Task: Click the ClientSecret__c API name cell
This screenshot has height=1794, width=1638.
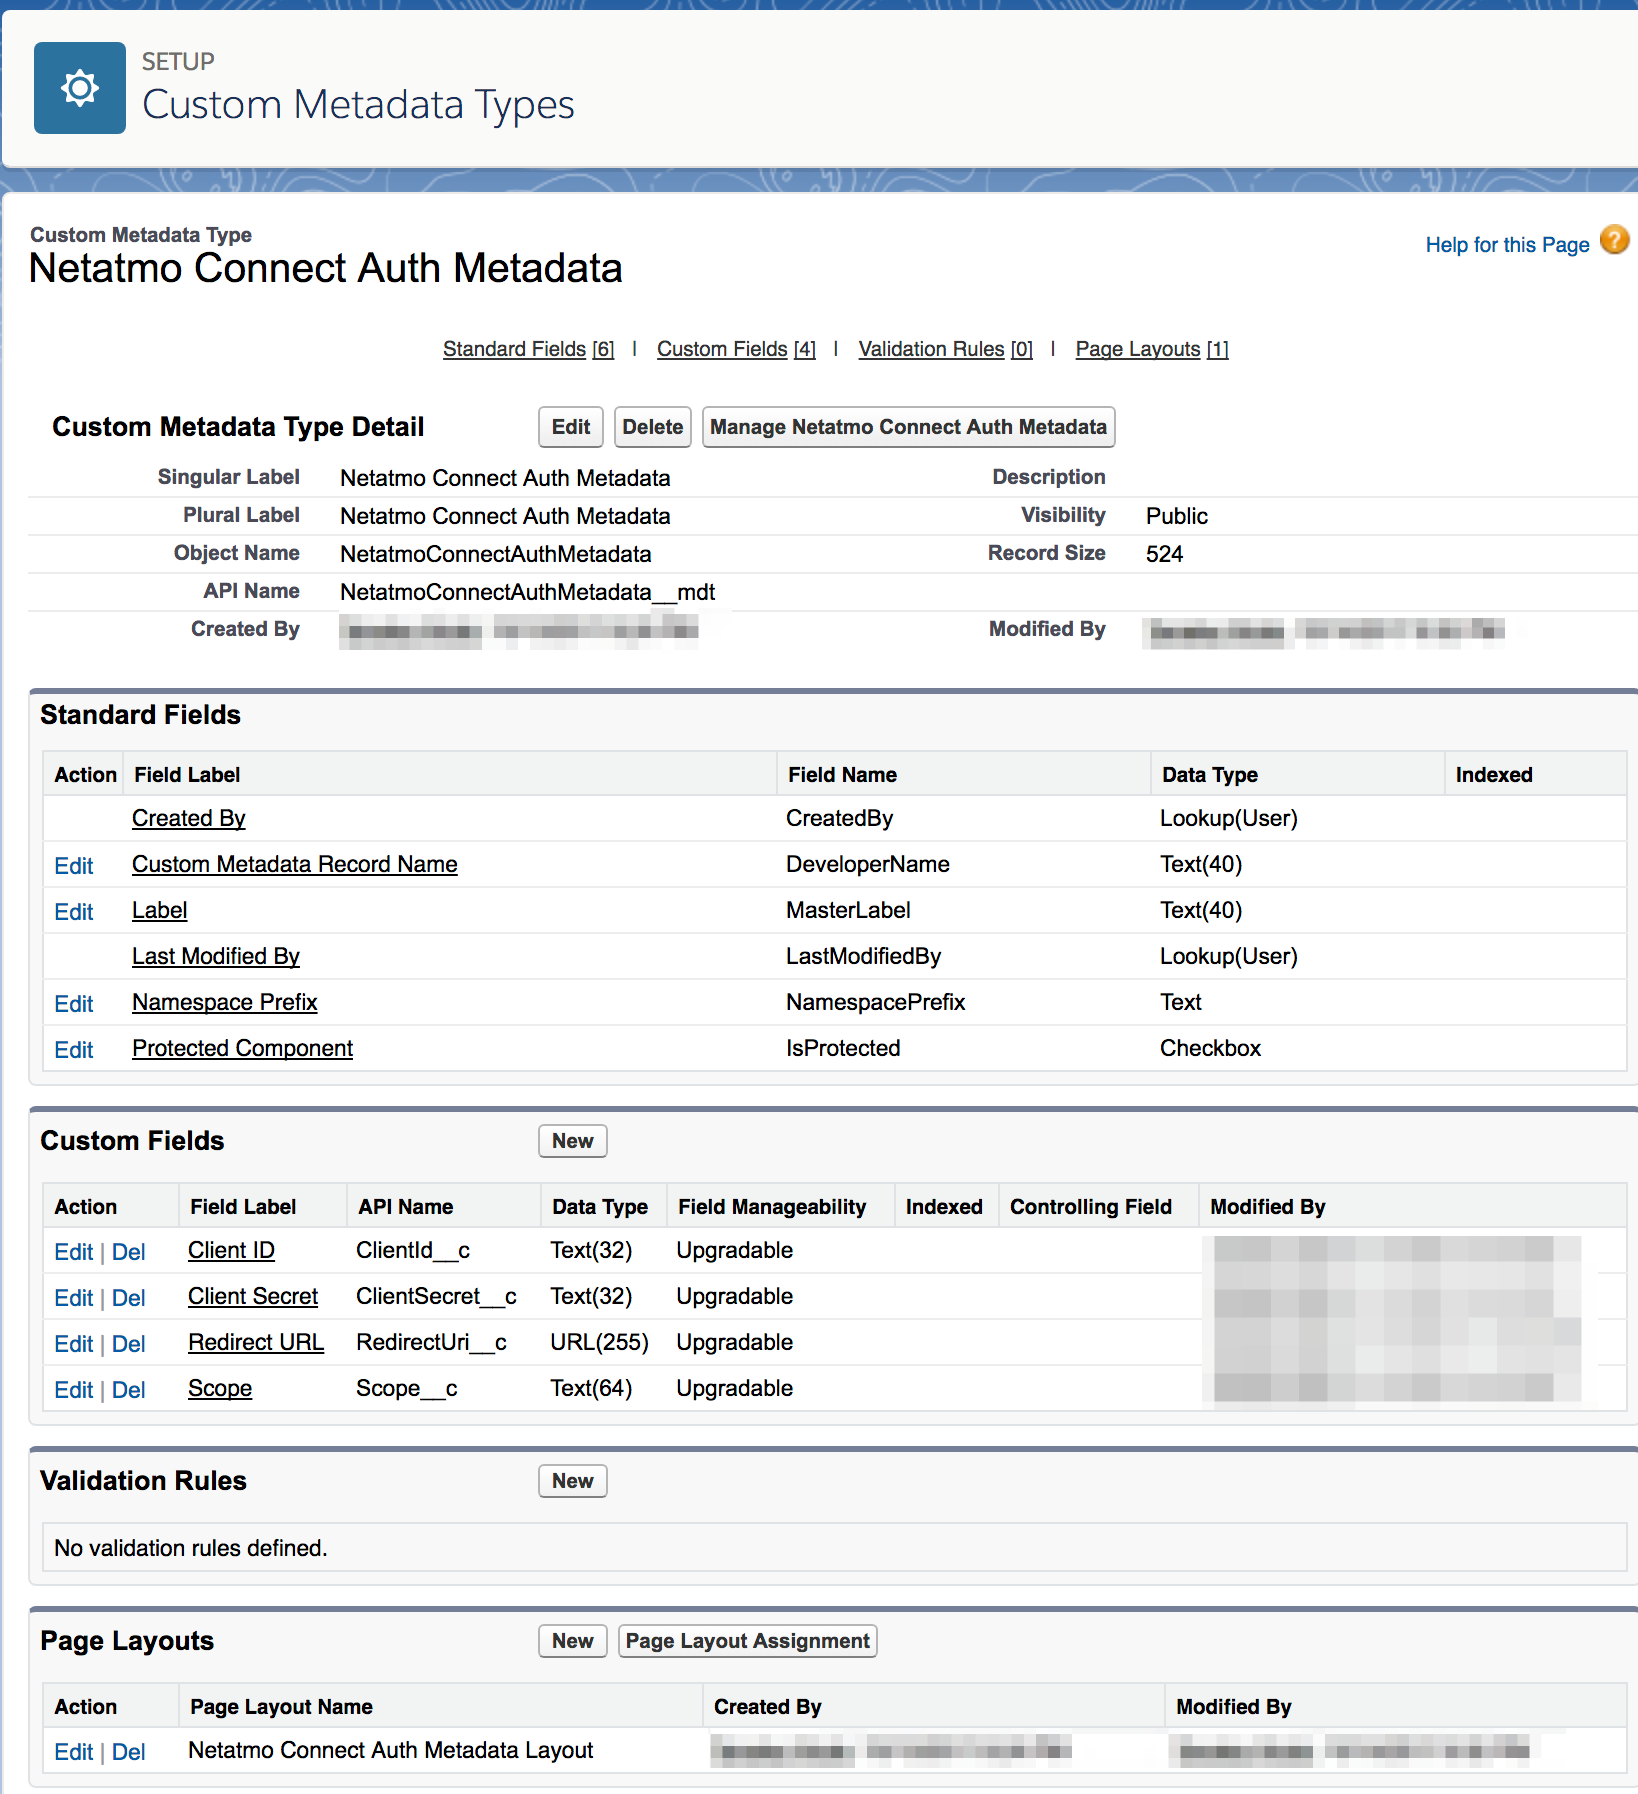Action: point(437,1296)
